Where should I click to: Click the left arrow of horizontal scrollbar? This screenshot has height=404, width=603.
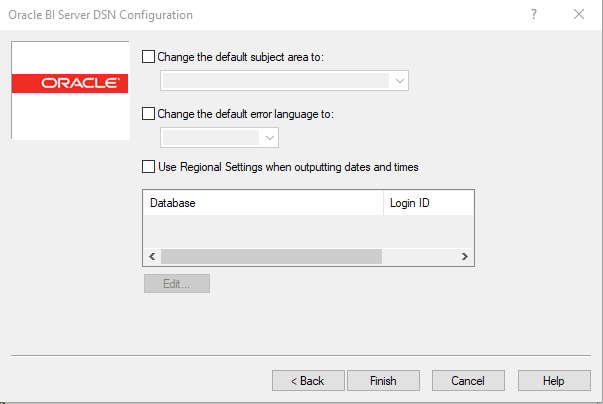[152, 256]
